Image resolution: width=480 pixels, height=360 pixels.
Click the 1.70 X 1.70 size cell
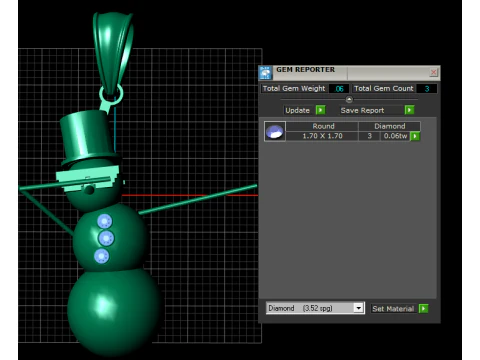[x=322, y=136]
